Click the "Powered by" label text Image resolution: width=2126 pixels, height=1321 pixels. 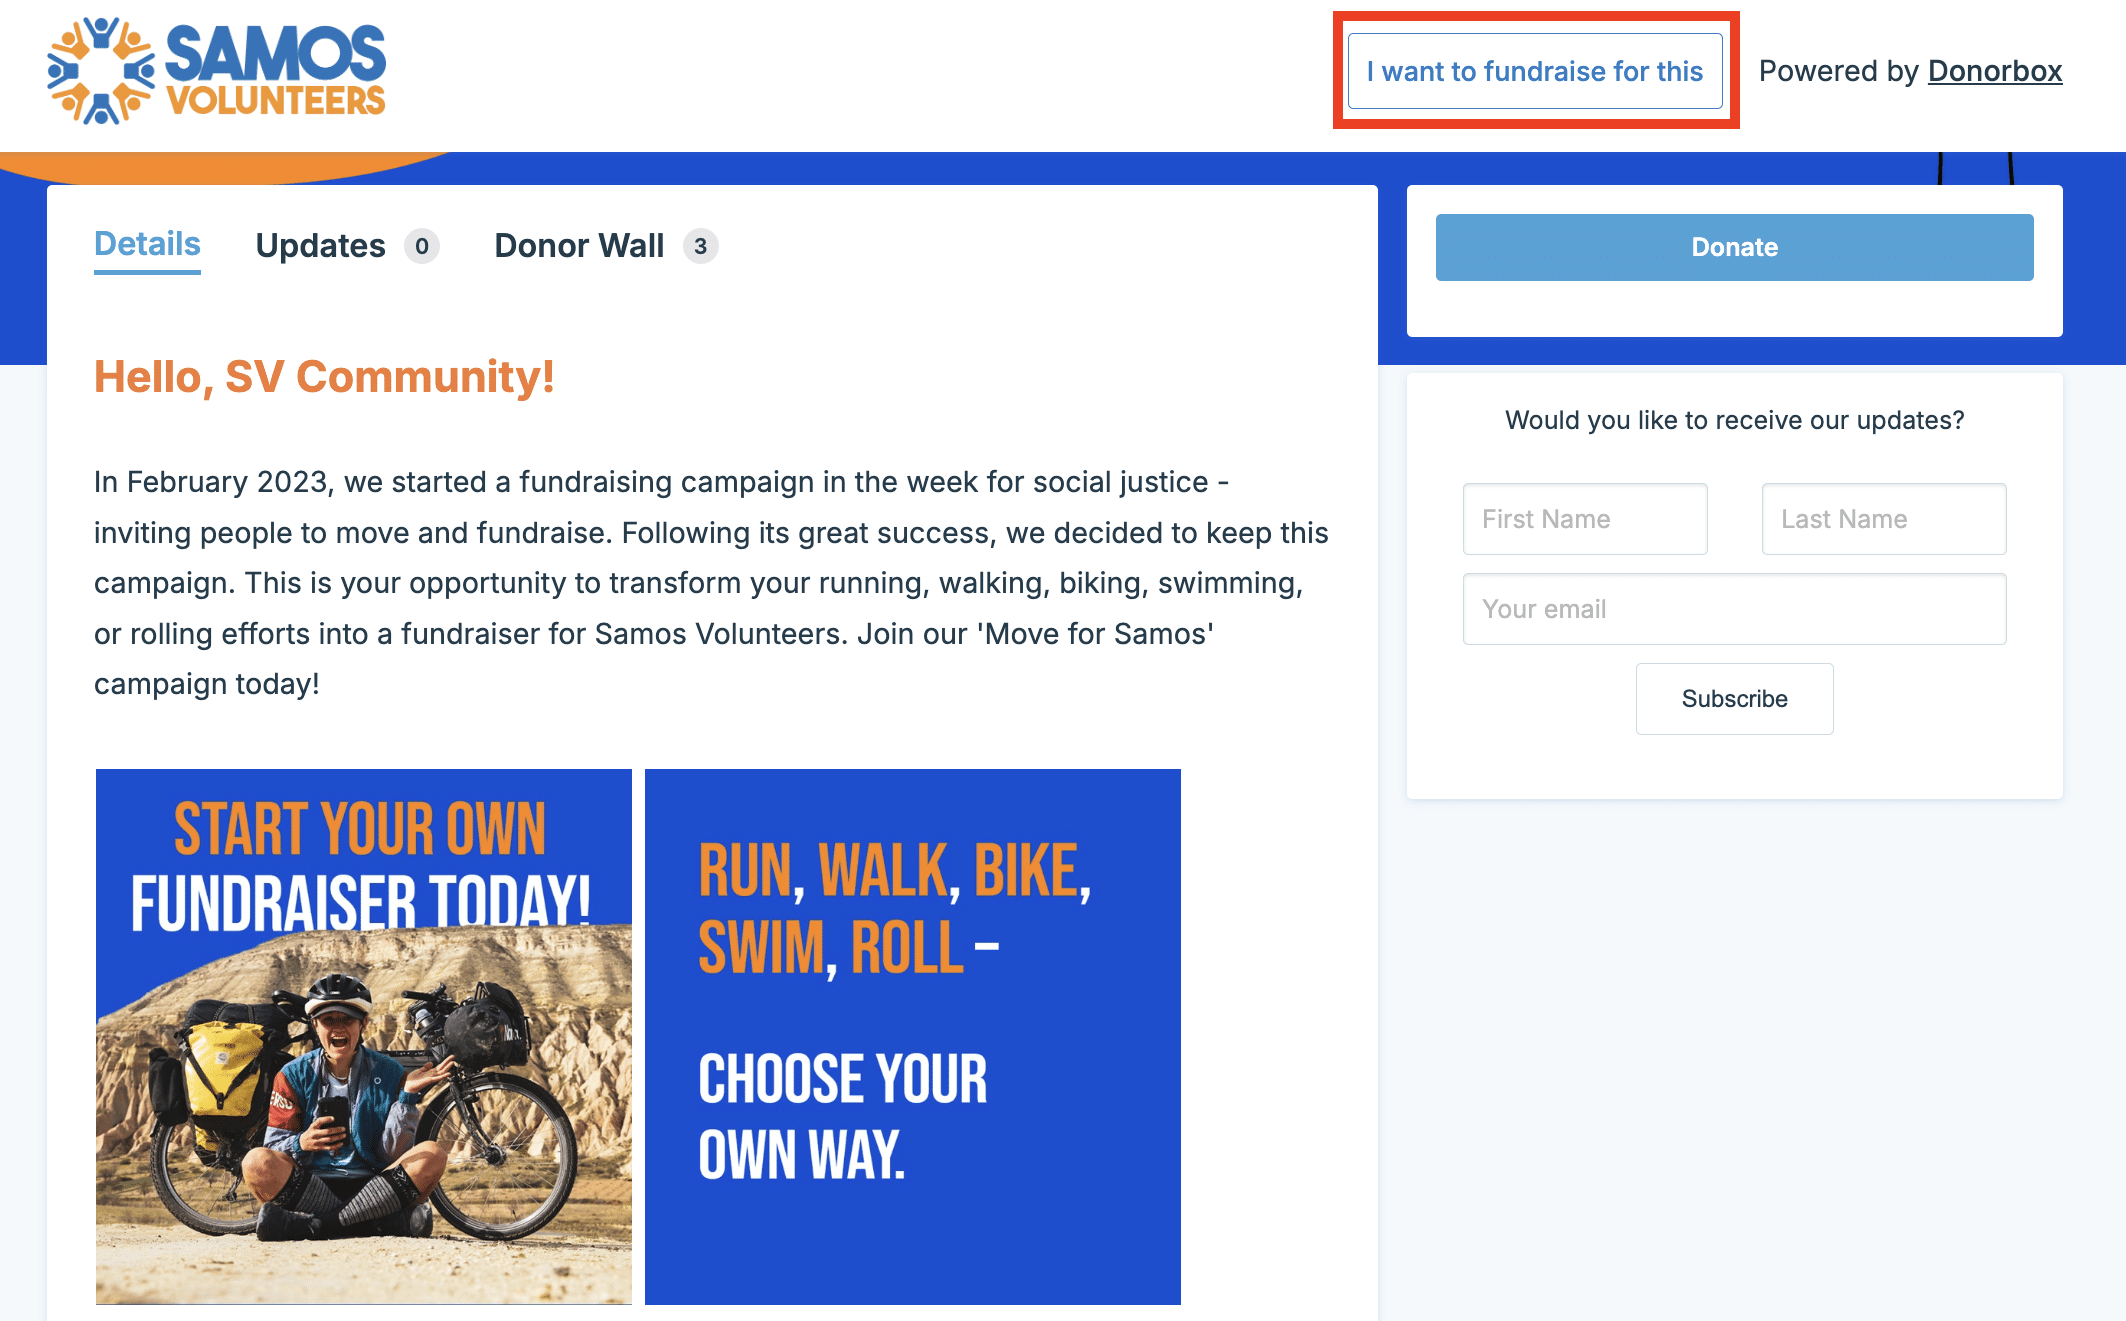pos(1838,71)
